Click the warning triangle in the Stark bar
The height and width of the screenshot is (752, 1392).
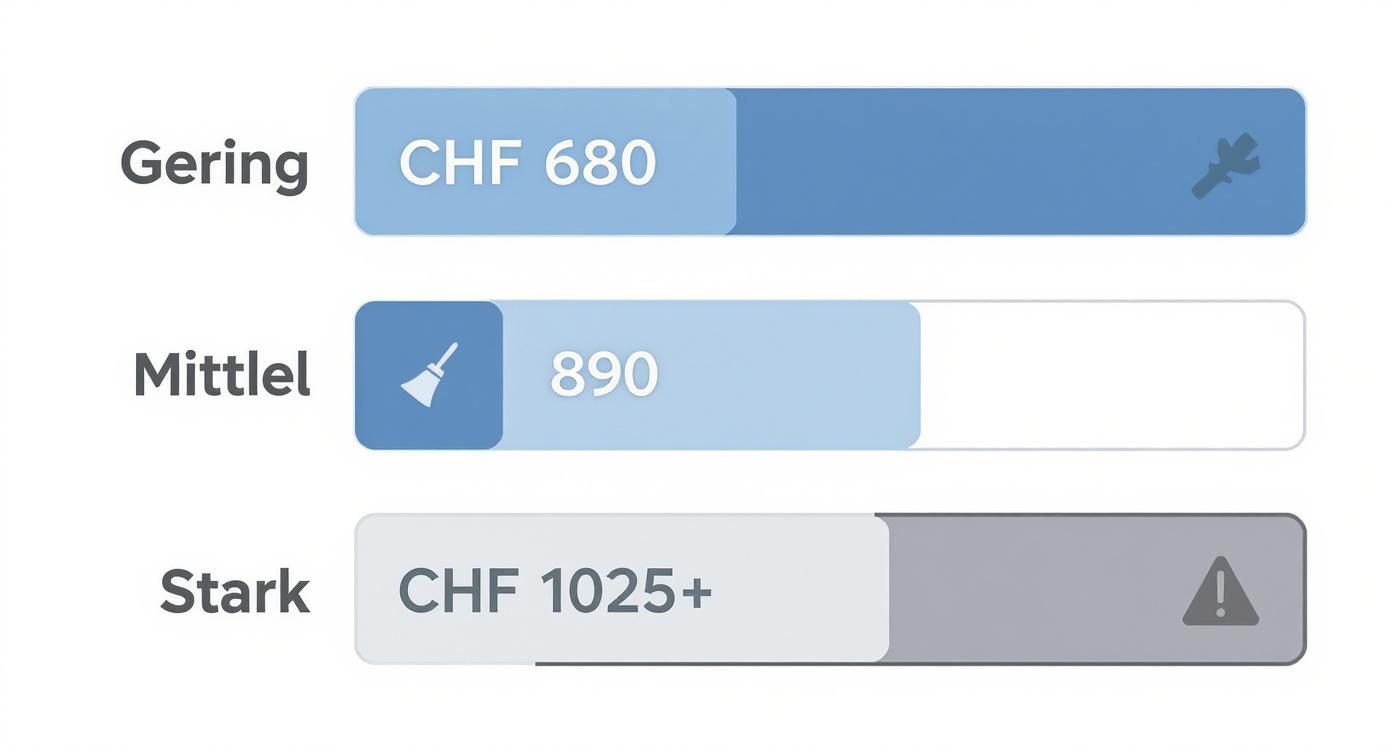tap(1220, 592)
